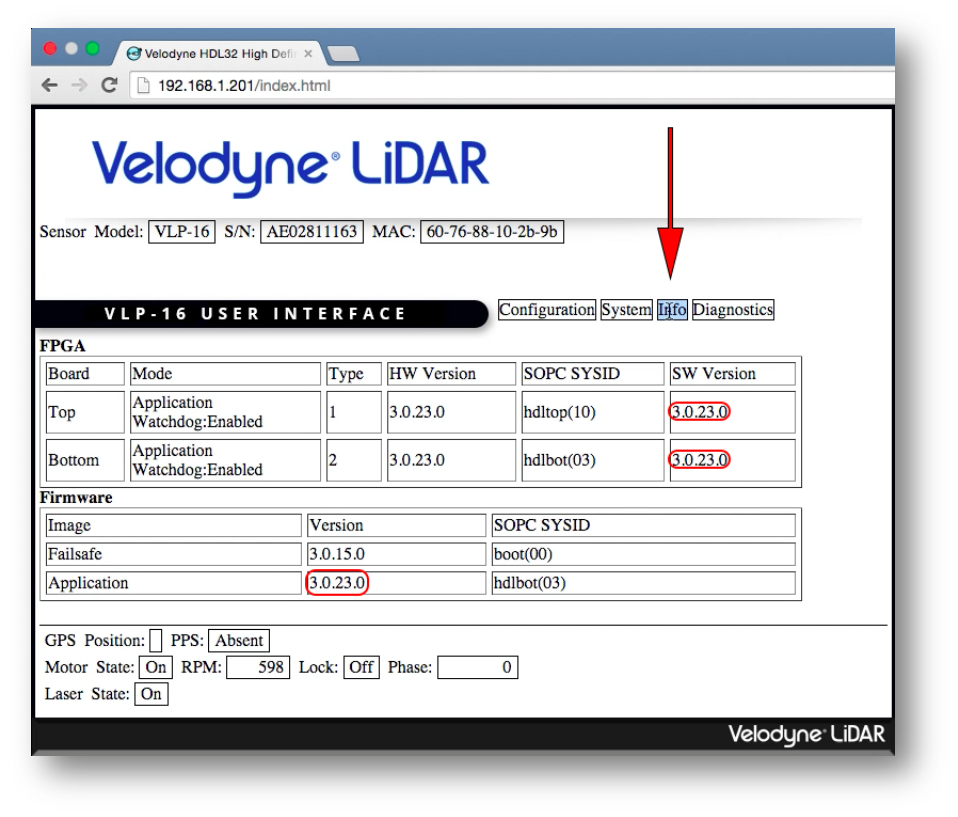The height and width of the screenshot is (817, 958).
Task: Click the serial number AE02811163
Action: pyautogui.click(x=312, y=232)
